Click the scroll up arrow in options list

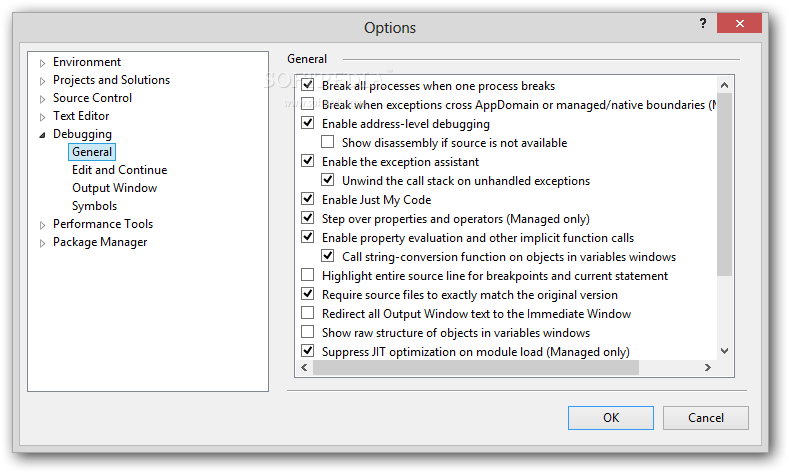click(x=724, y=85)
